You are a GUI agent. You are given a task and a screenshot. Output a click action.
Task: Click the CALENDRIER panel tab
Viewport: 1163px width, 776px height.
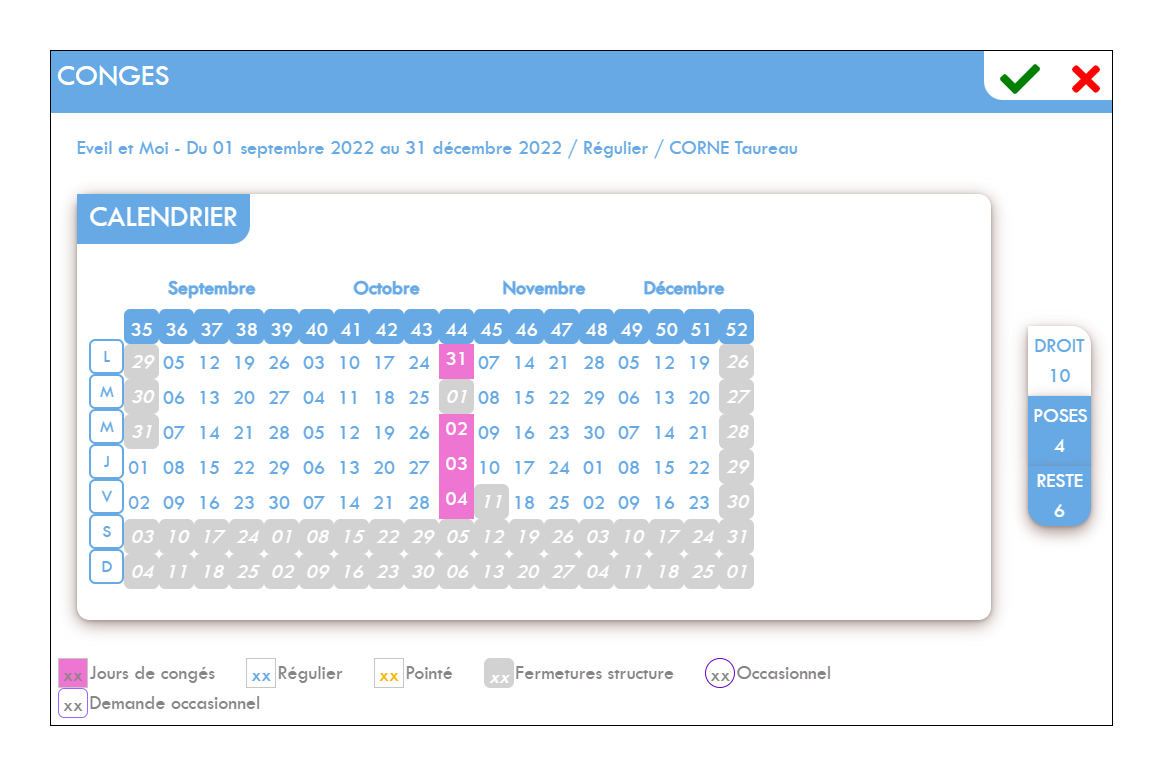tap(163, 218)
